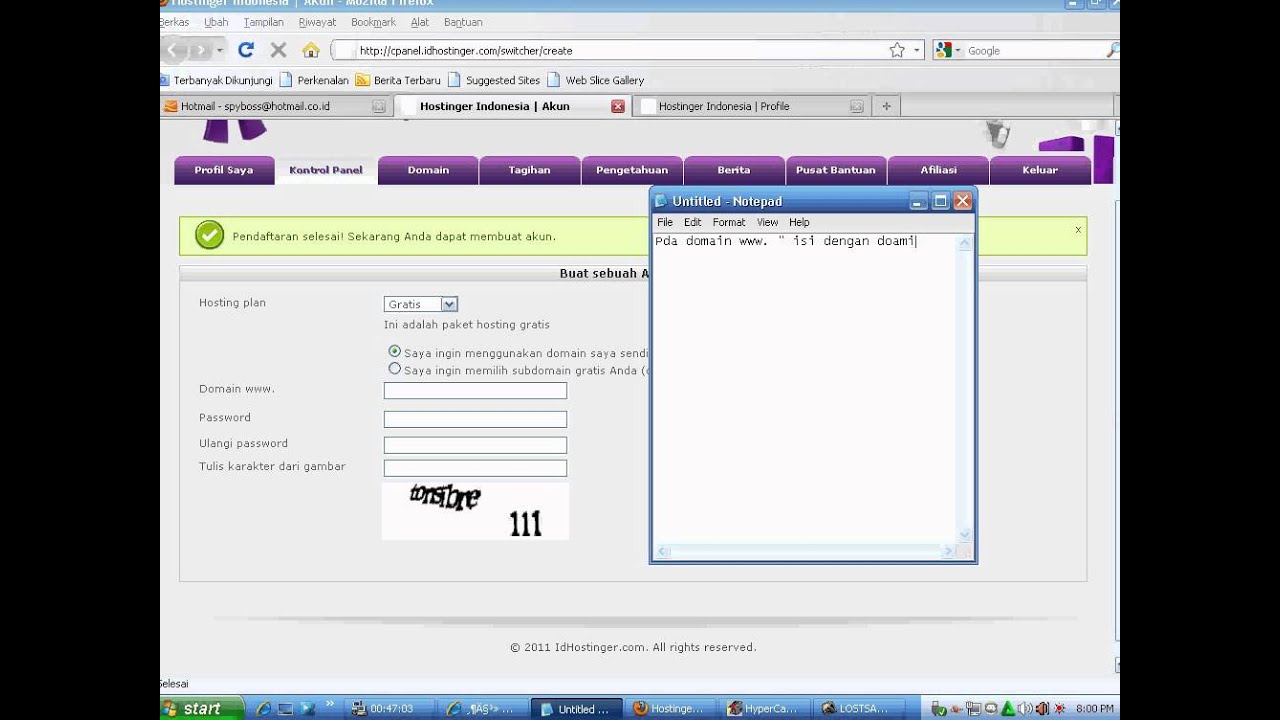Go to the home page icon

(311, 50)
